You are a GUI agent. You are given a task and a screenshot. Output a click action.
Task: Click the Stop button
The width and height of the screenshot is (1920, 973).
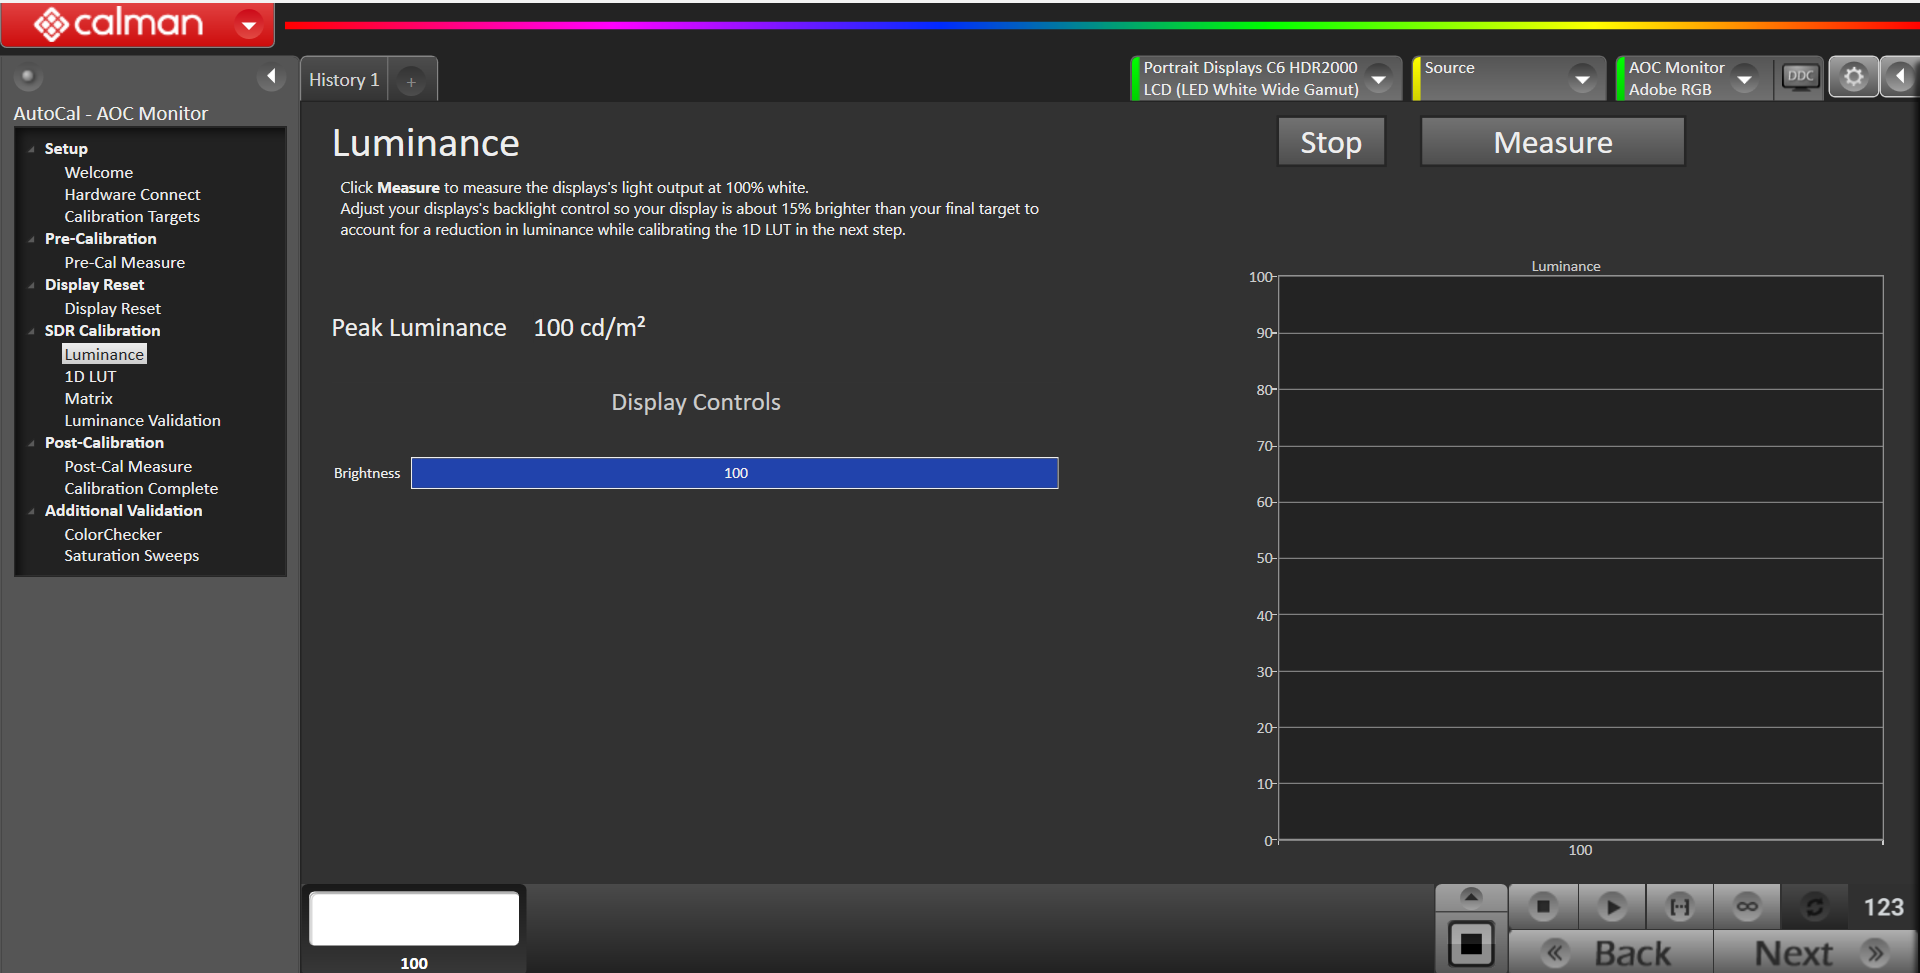[x=1331, y=142]
